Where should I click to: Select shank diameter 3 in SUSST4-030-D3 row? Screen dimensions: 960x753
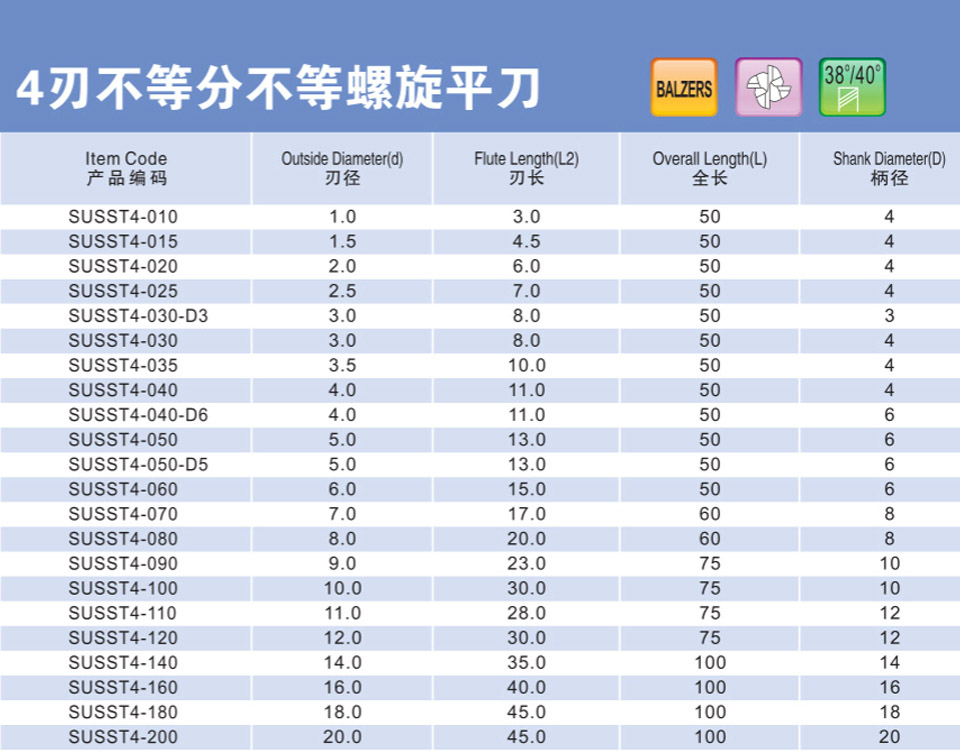coord(889,316)
